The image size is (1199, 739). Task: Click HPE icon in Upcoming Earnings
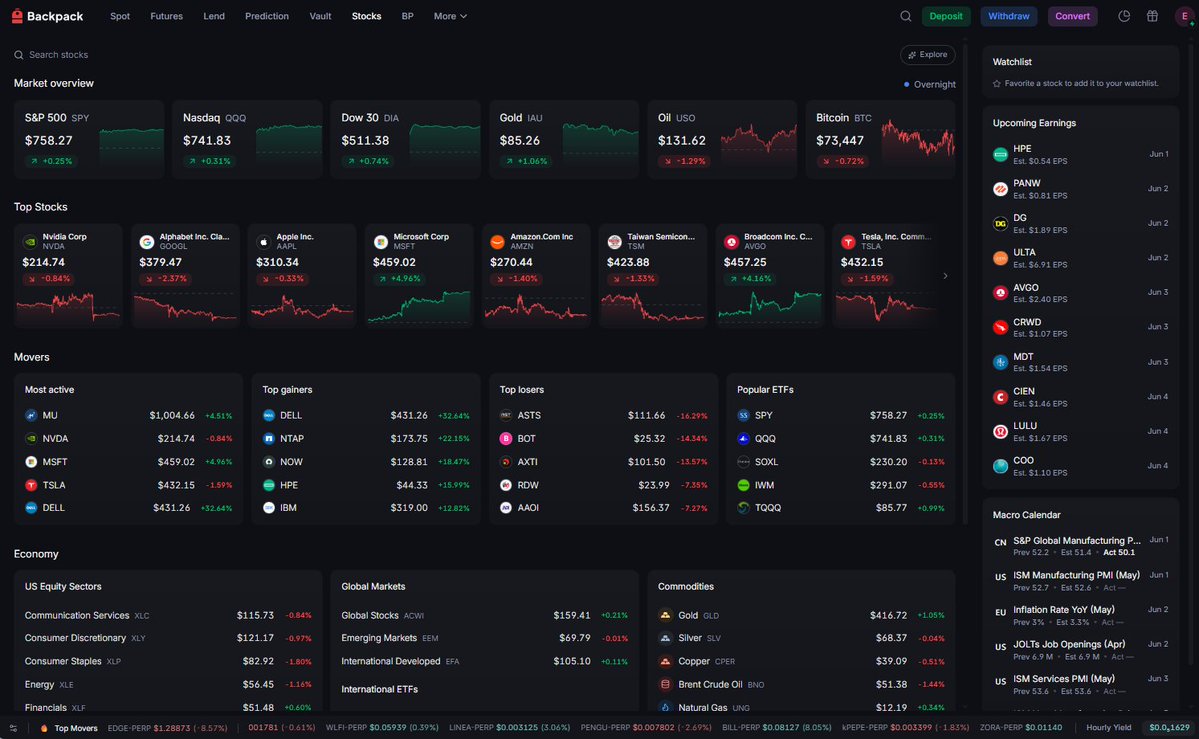1000,155
